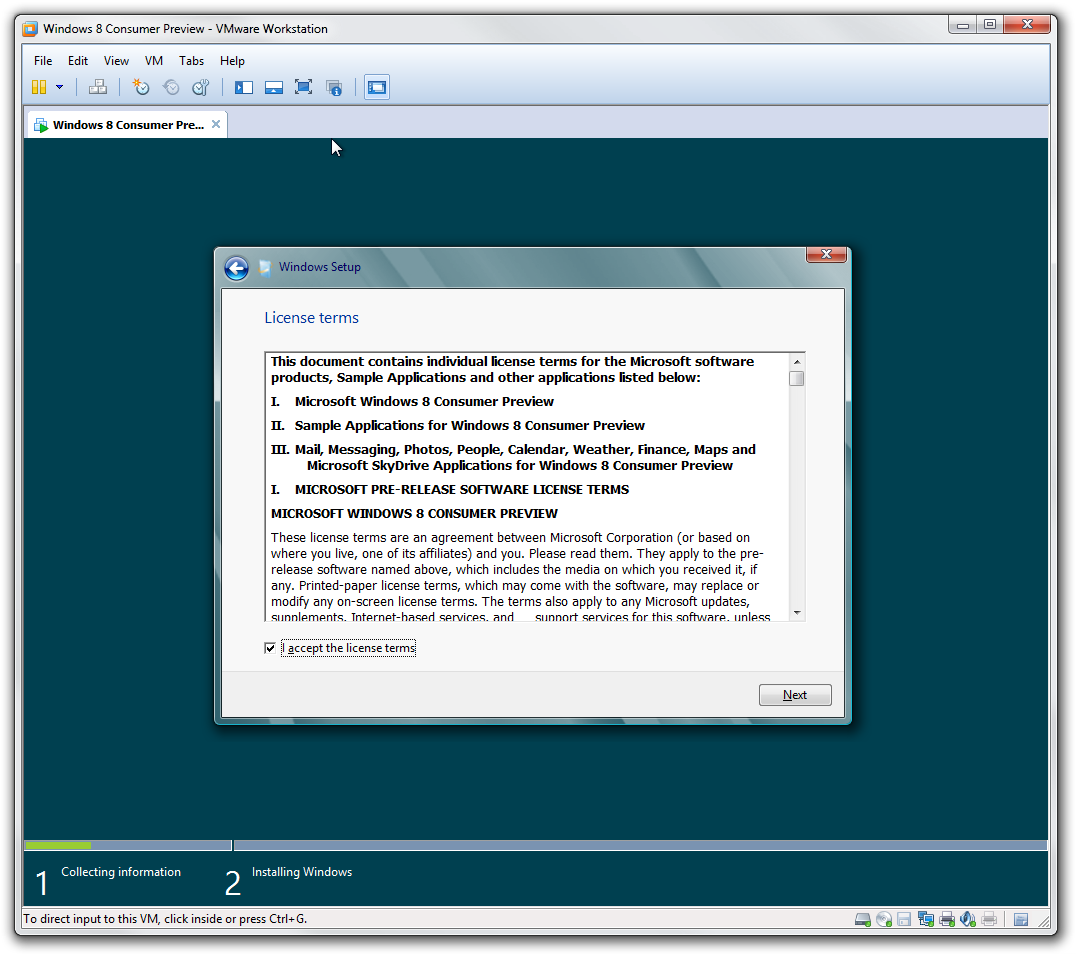Click the back arrow in Windows Setup
This screenshot has width=1076, height=954.
coord(237,268)
